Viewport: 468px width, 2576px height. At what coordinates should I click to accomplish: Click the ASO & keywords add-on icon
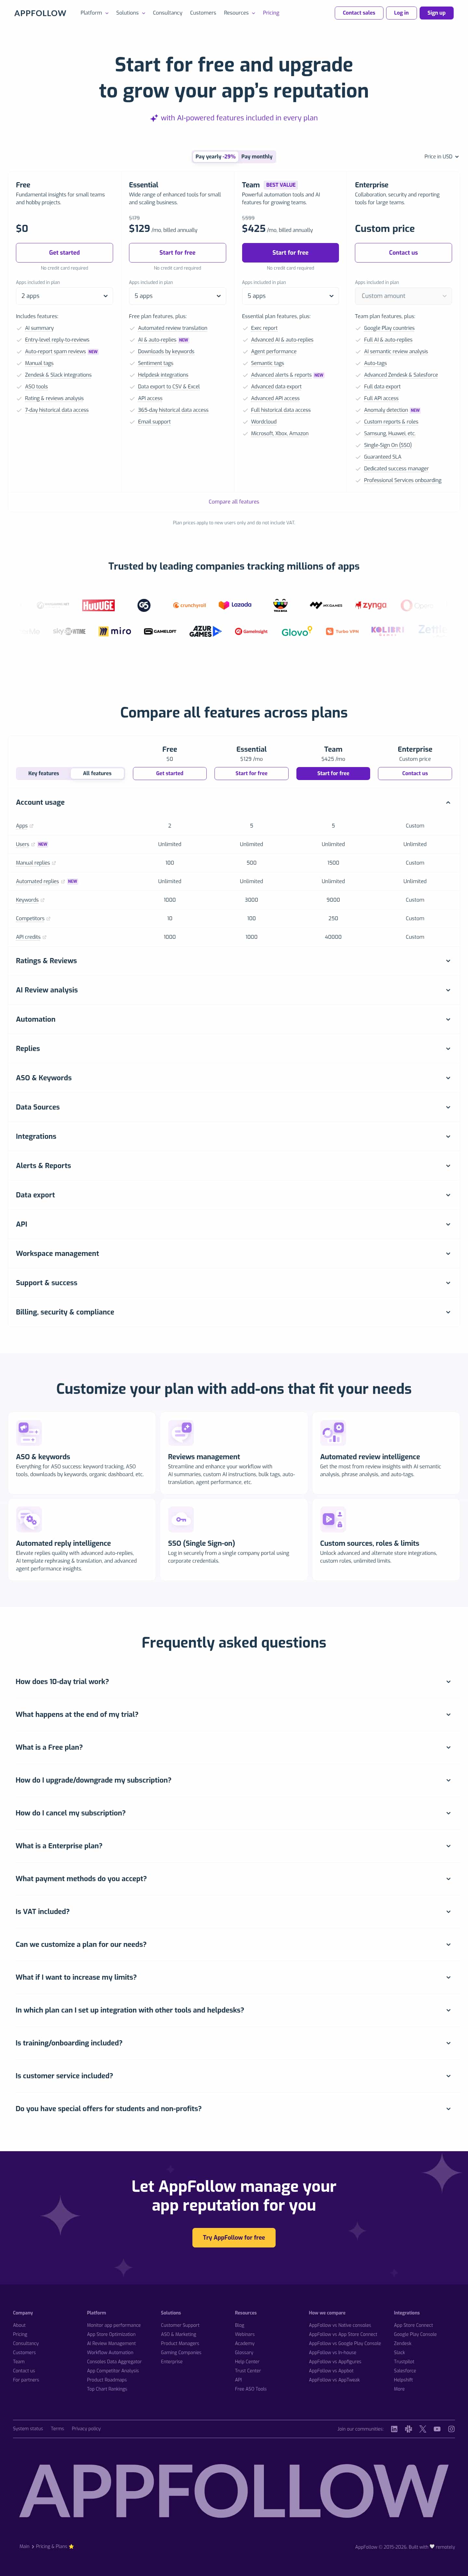[x=29, y=1433]
